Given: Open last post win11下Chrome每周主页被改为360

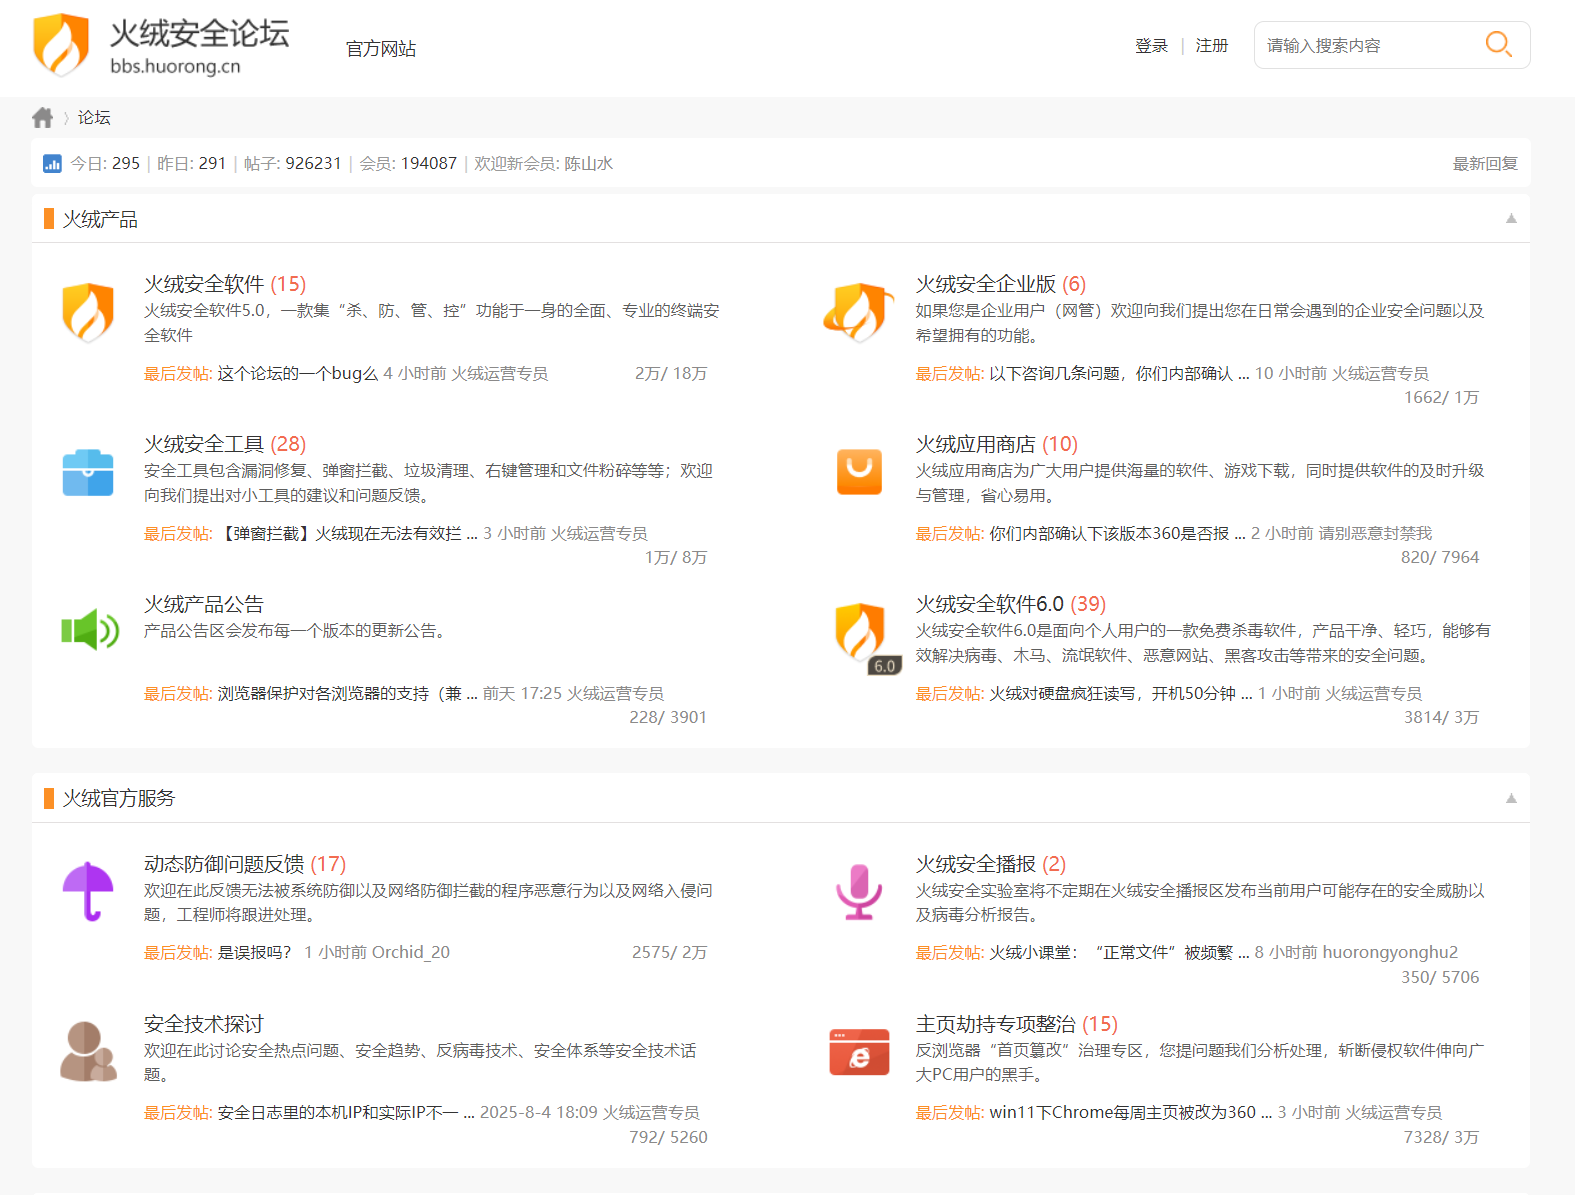Looking at the screenshot, I should pos(1131,1113).
